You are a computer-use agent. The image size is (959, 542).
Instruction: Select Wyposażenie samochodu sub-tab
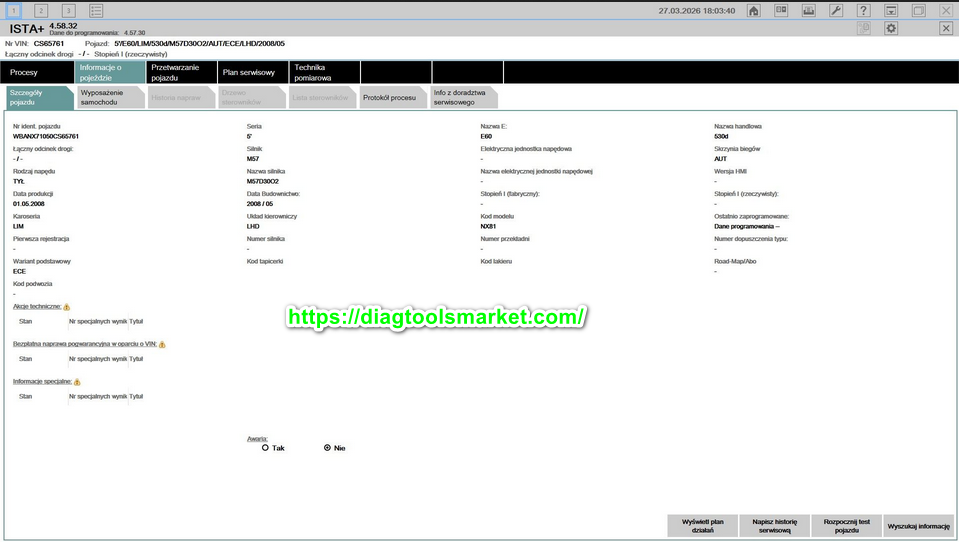(x=109, y=97)
